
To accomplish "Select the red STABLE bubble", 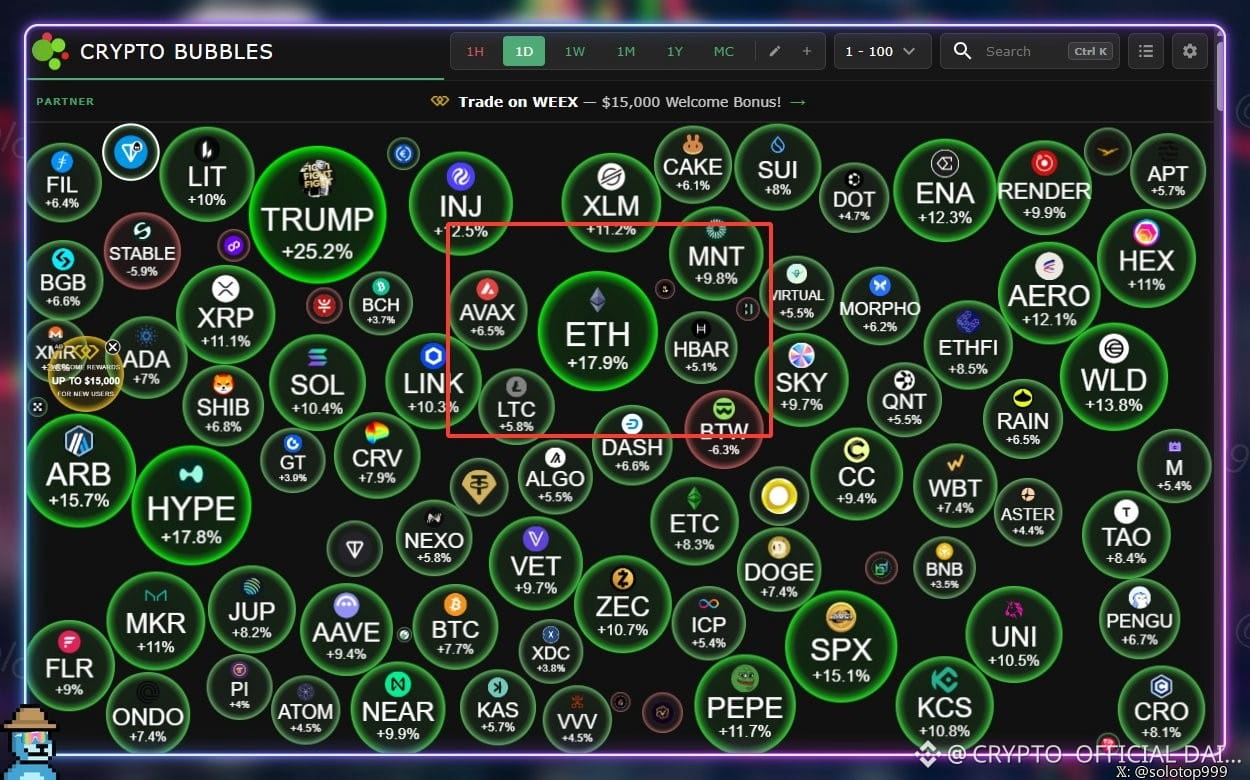I will (142, 250).
